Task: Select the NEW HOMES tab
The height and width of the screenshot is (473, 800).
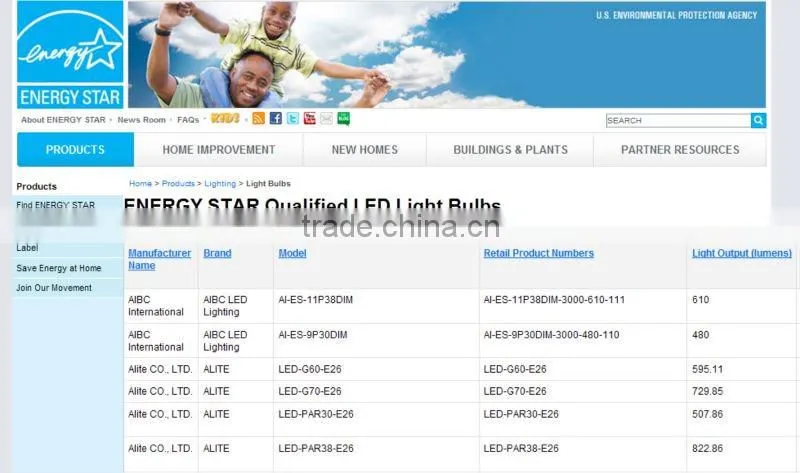Action: [365, 150]
